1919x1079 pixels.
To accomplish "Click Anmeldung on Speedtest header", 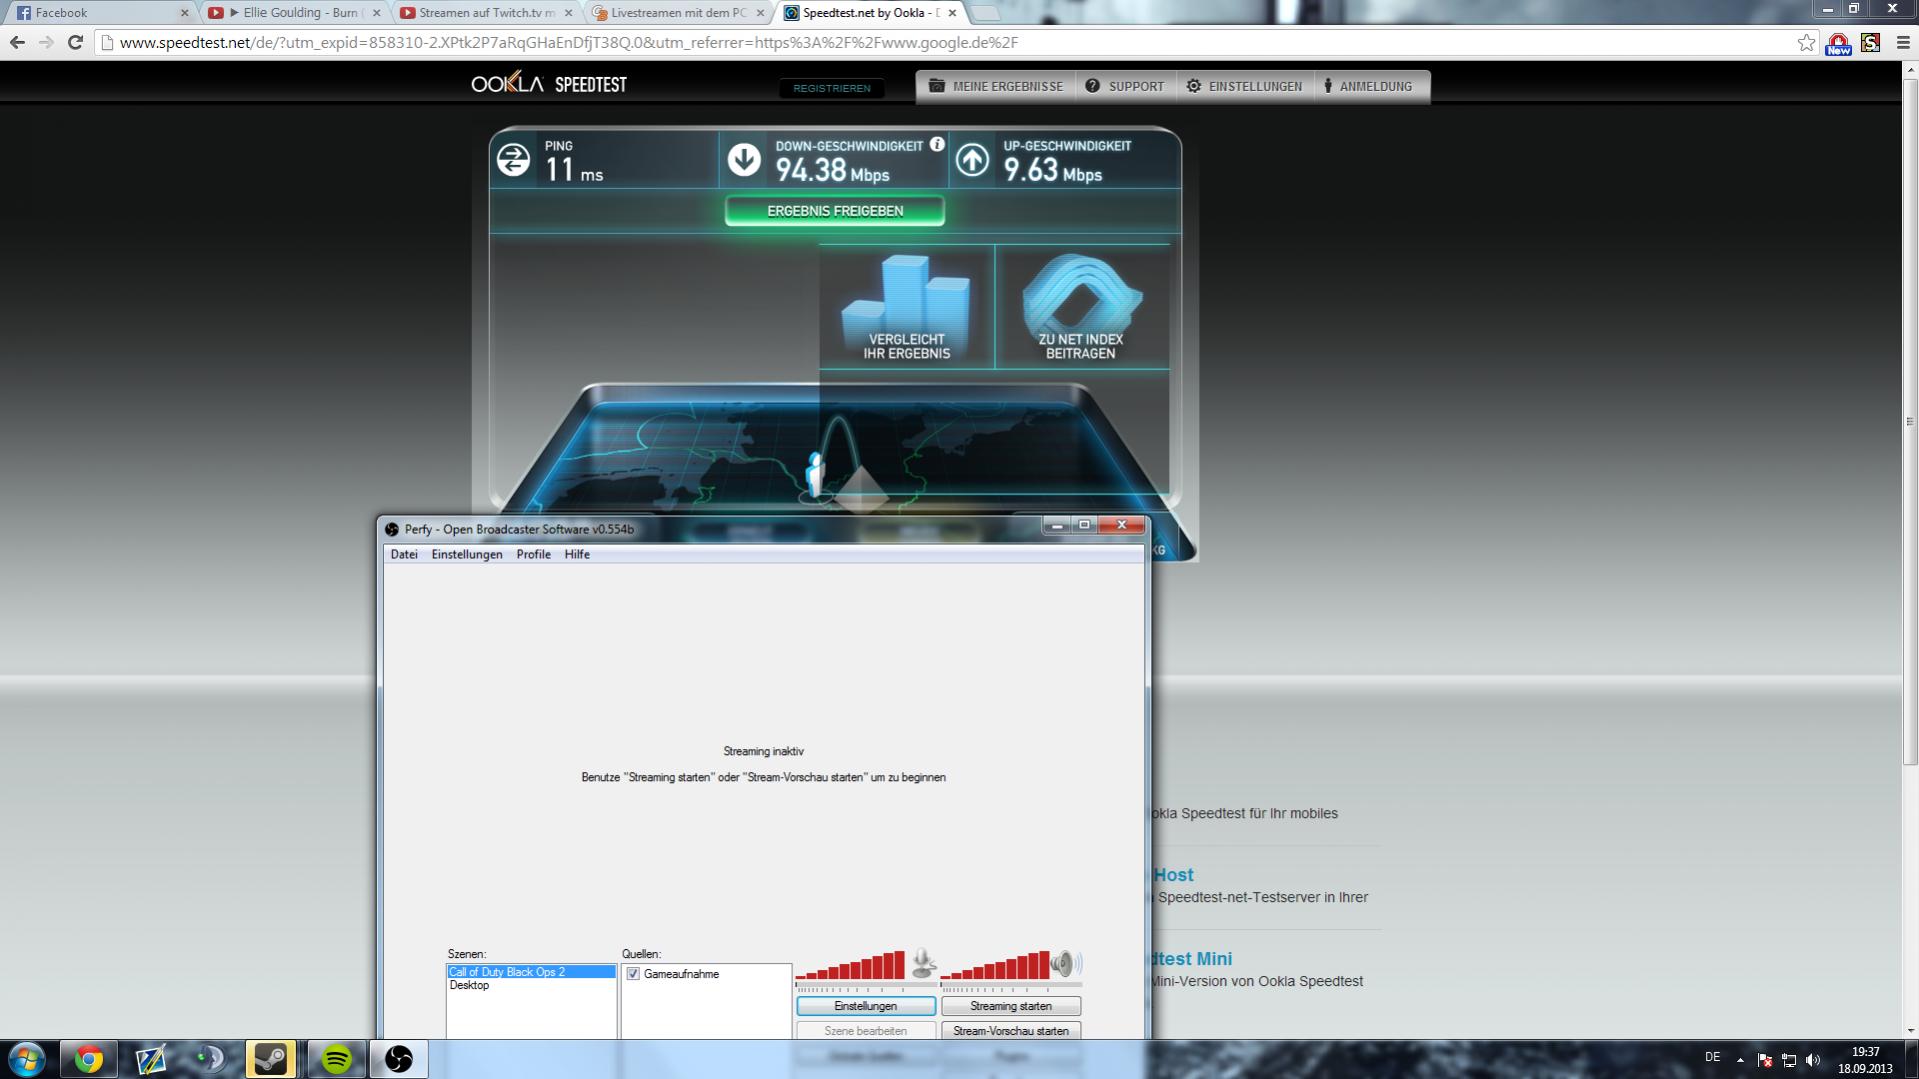I will coord(1368,86).
